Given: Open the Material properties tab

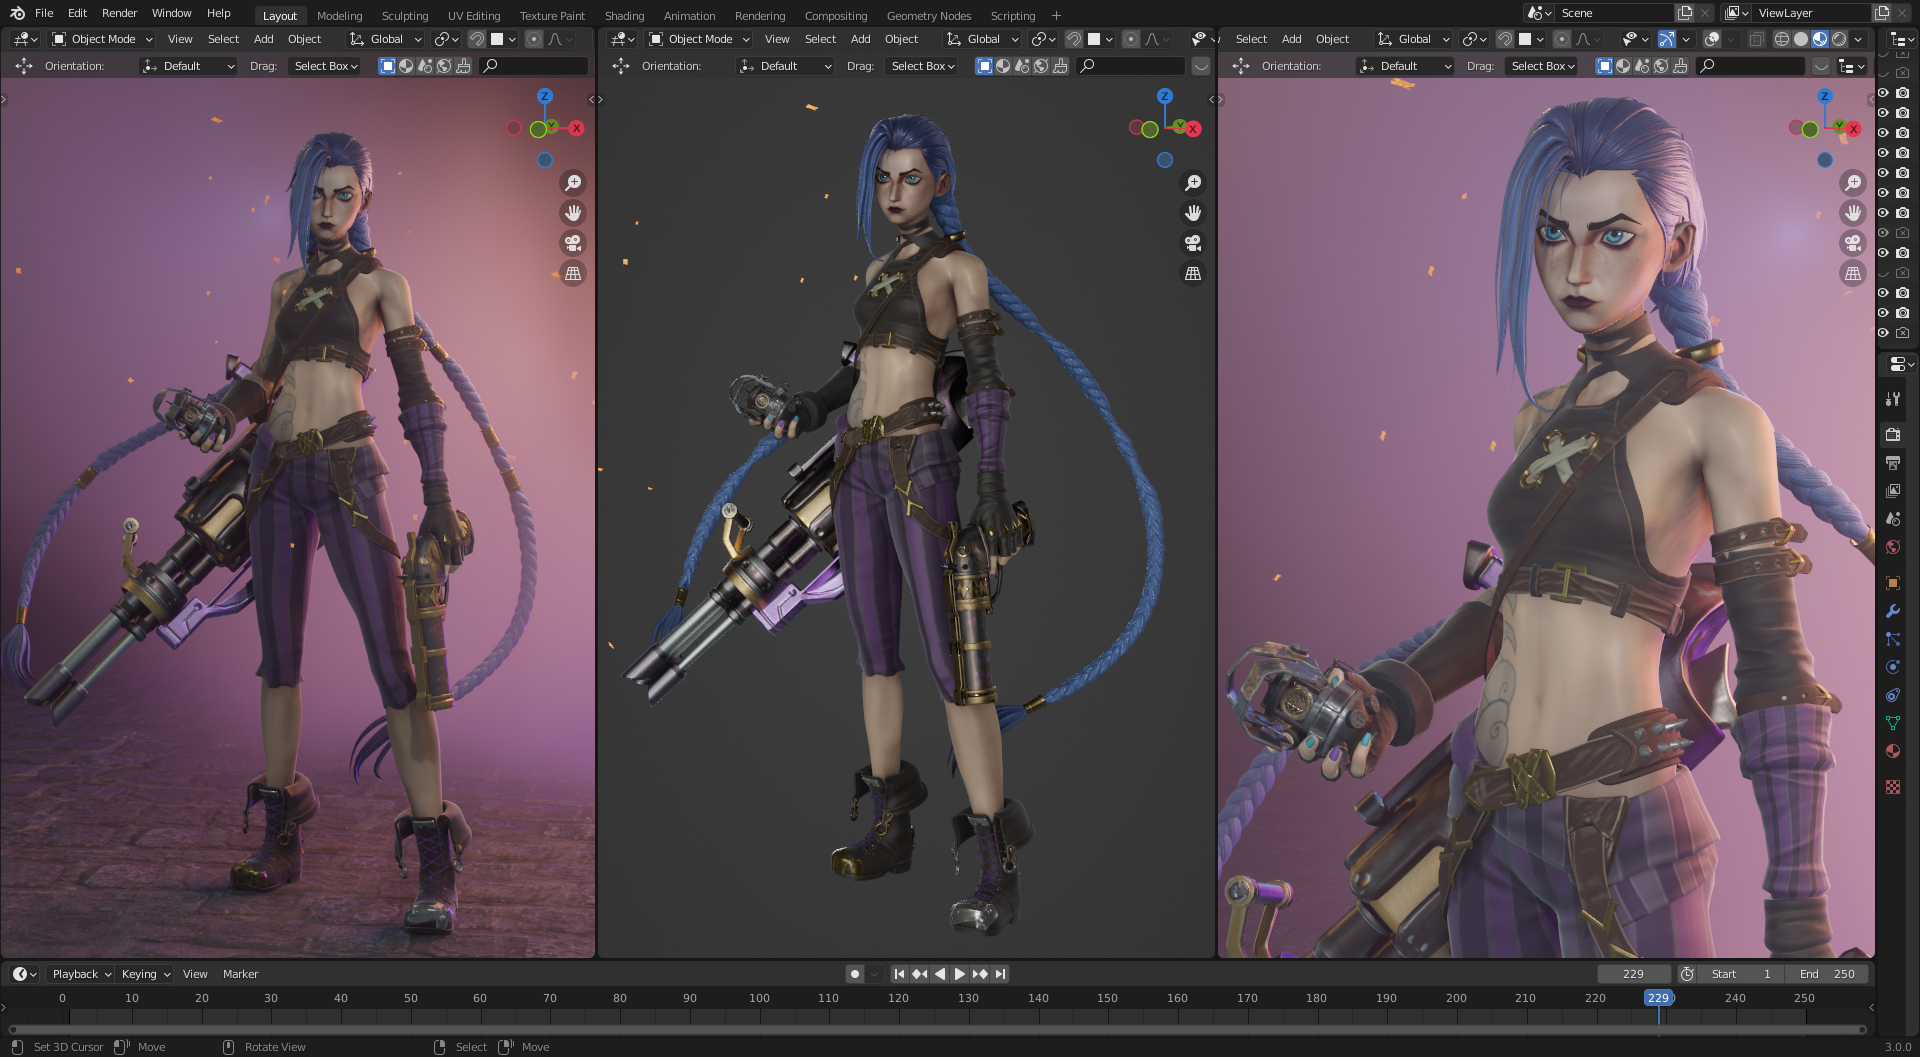Looking at the screenshot, I should [x=1893, y=751].
